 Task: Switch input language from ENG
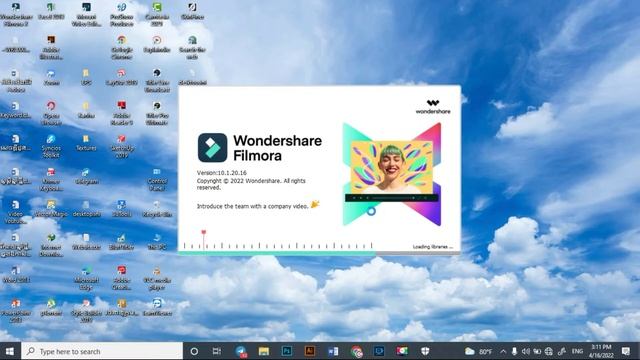tap(577, 351)
